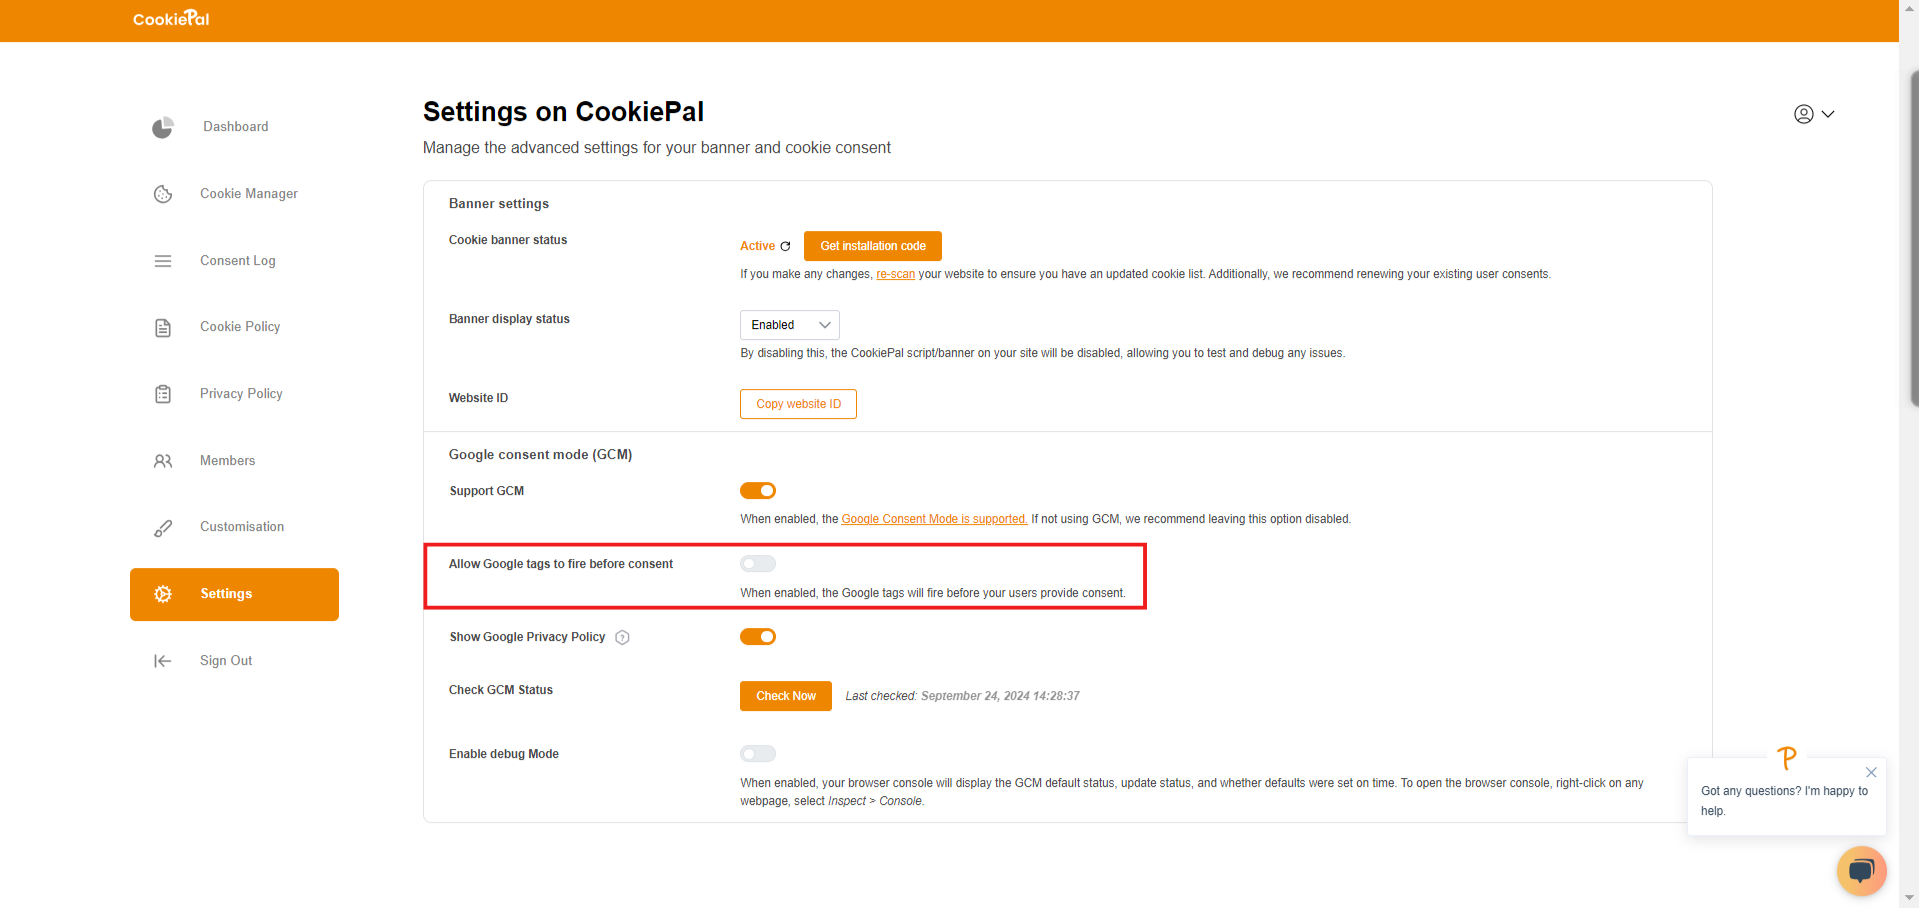Click the page vertical scrollbar thumb
1919x908 pixels.
(1913, 239)
